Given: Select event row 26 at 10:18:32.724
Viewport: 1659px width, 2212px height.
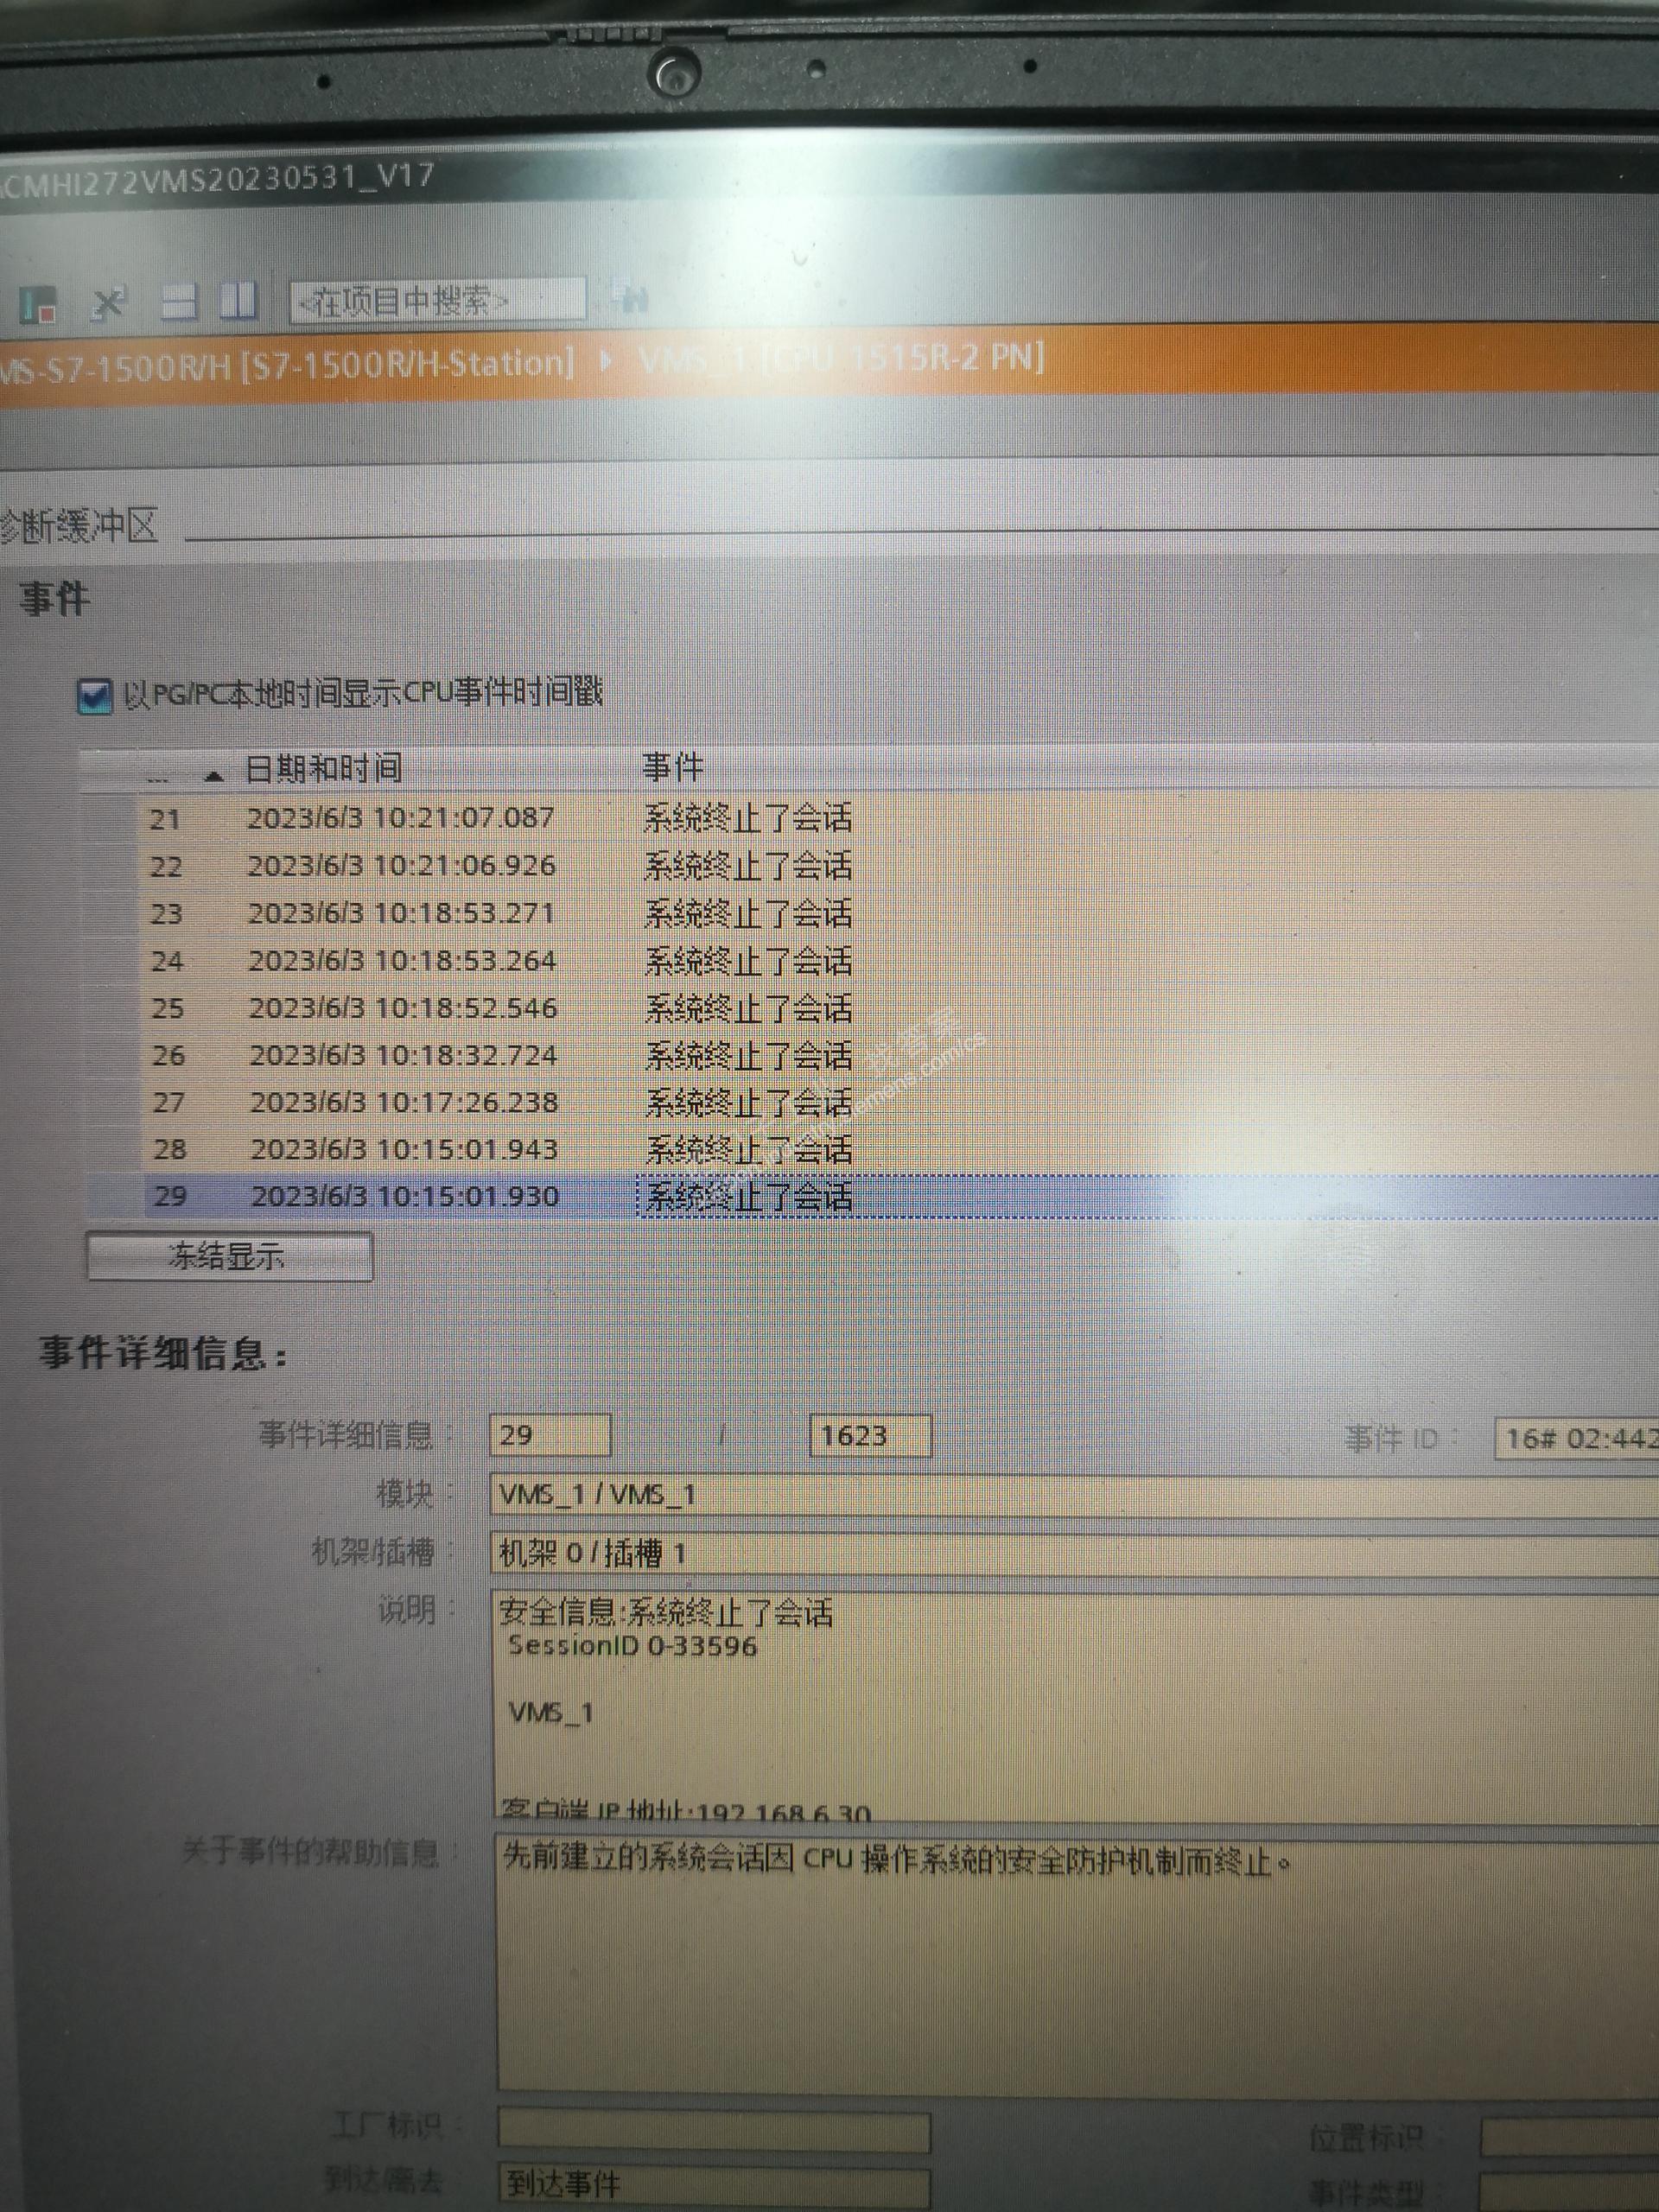Looking at the screenshot, I should pyautogui.click(x=402, y=1055).
